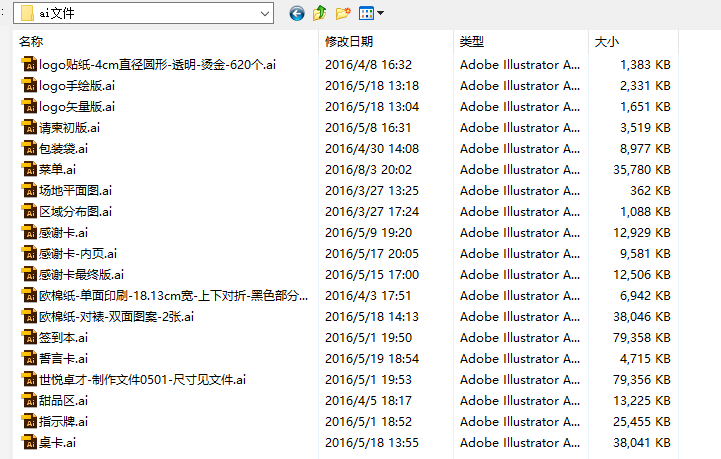Click type cell Adobe Illustrator of 甜品区.ai
The width and height of the screenshot is (721, 459).
click(520, 401)
